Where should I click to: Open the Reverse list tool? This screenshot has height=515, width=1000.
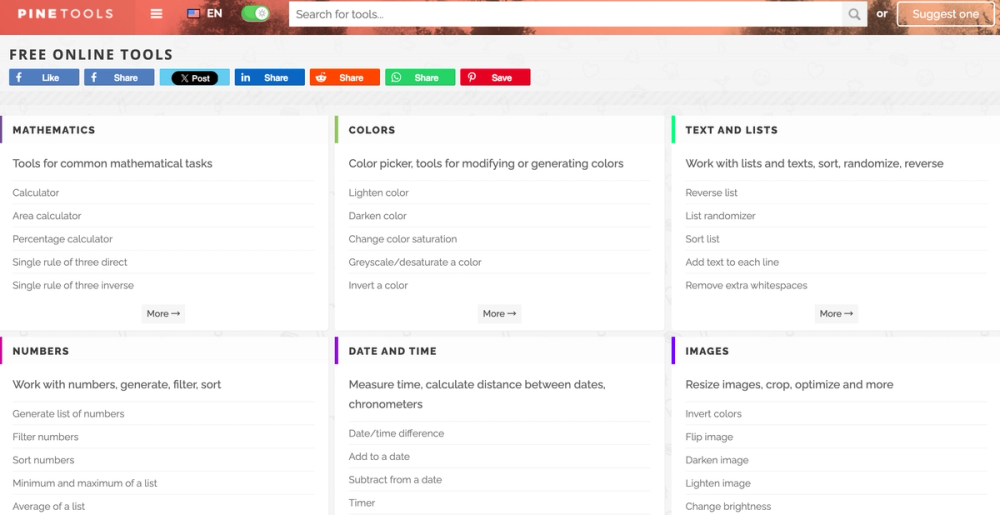point(711,192)
